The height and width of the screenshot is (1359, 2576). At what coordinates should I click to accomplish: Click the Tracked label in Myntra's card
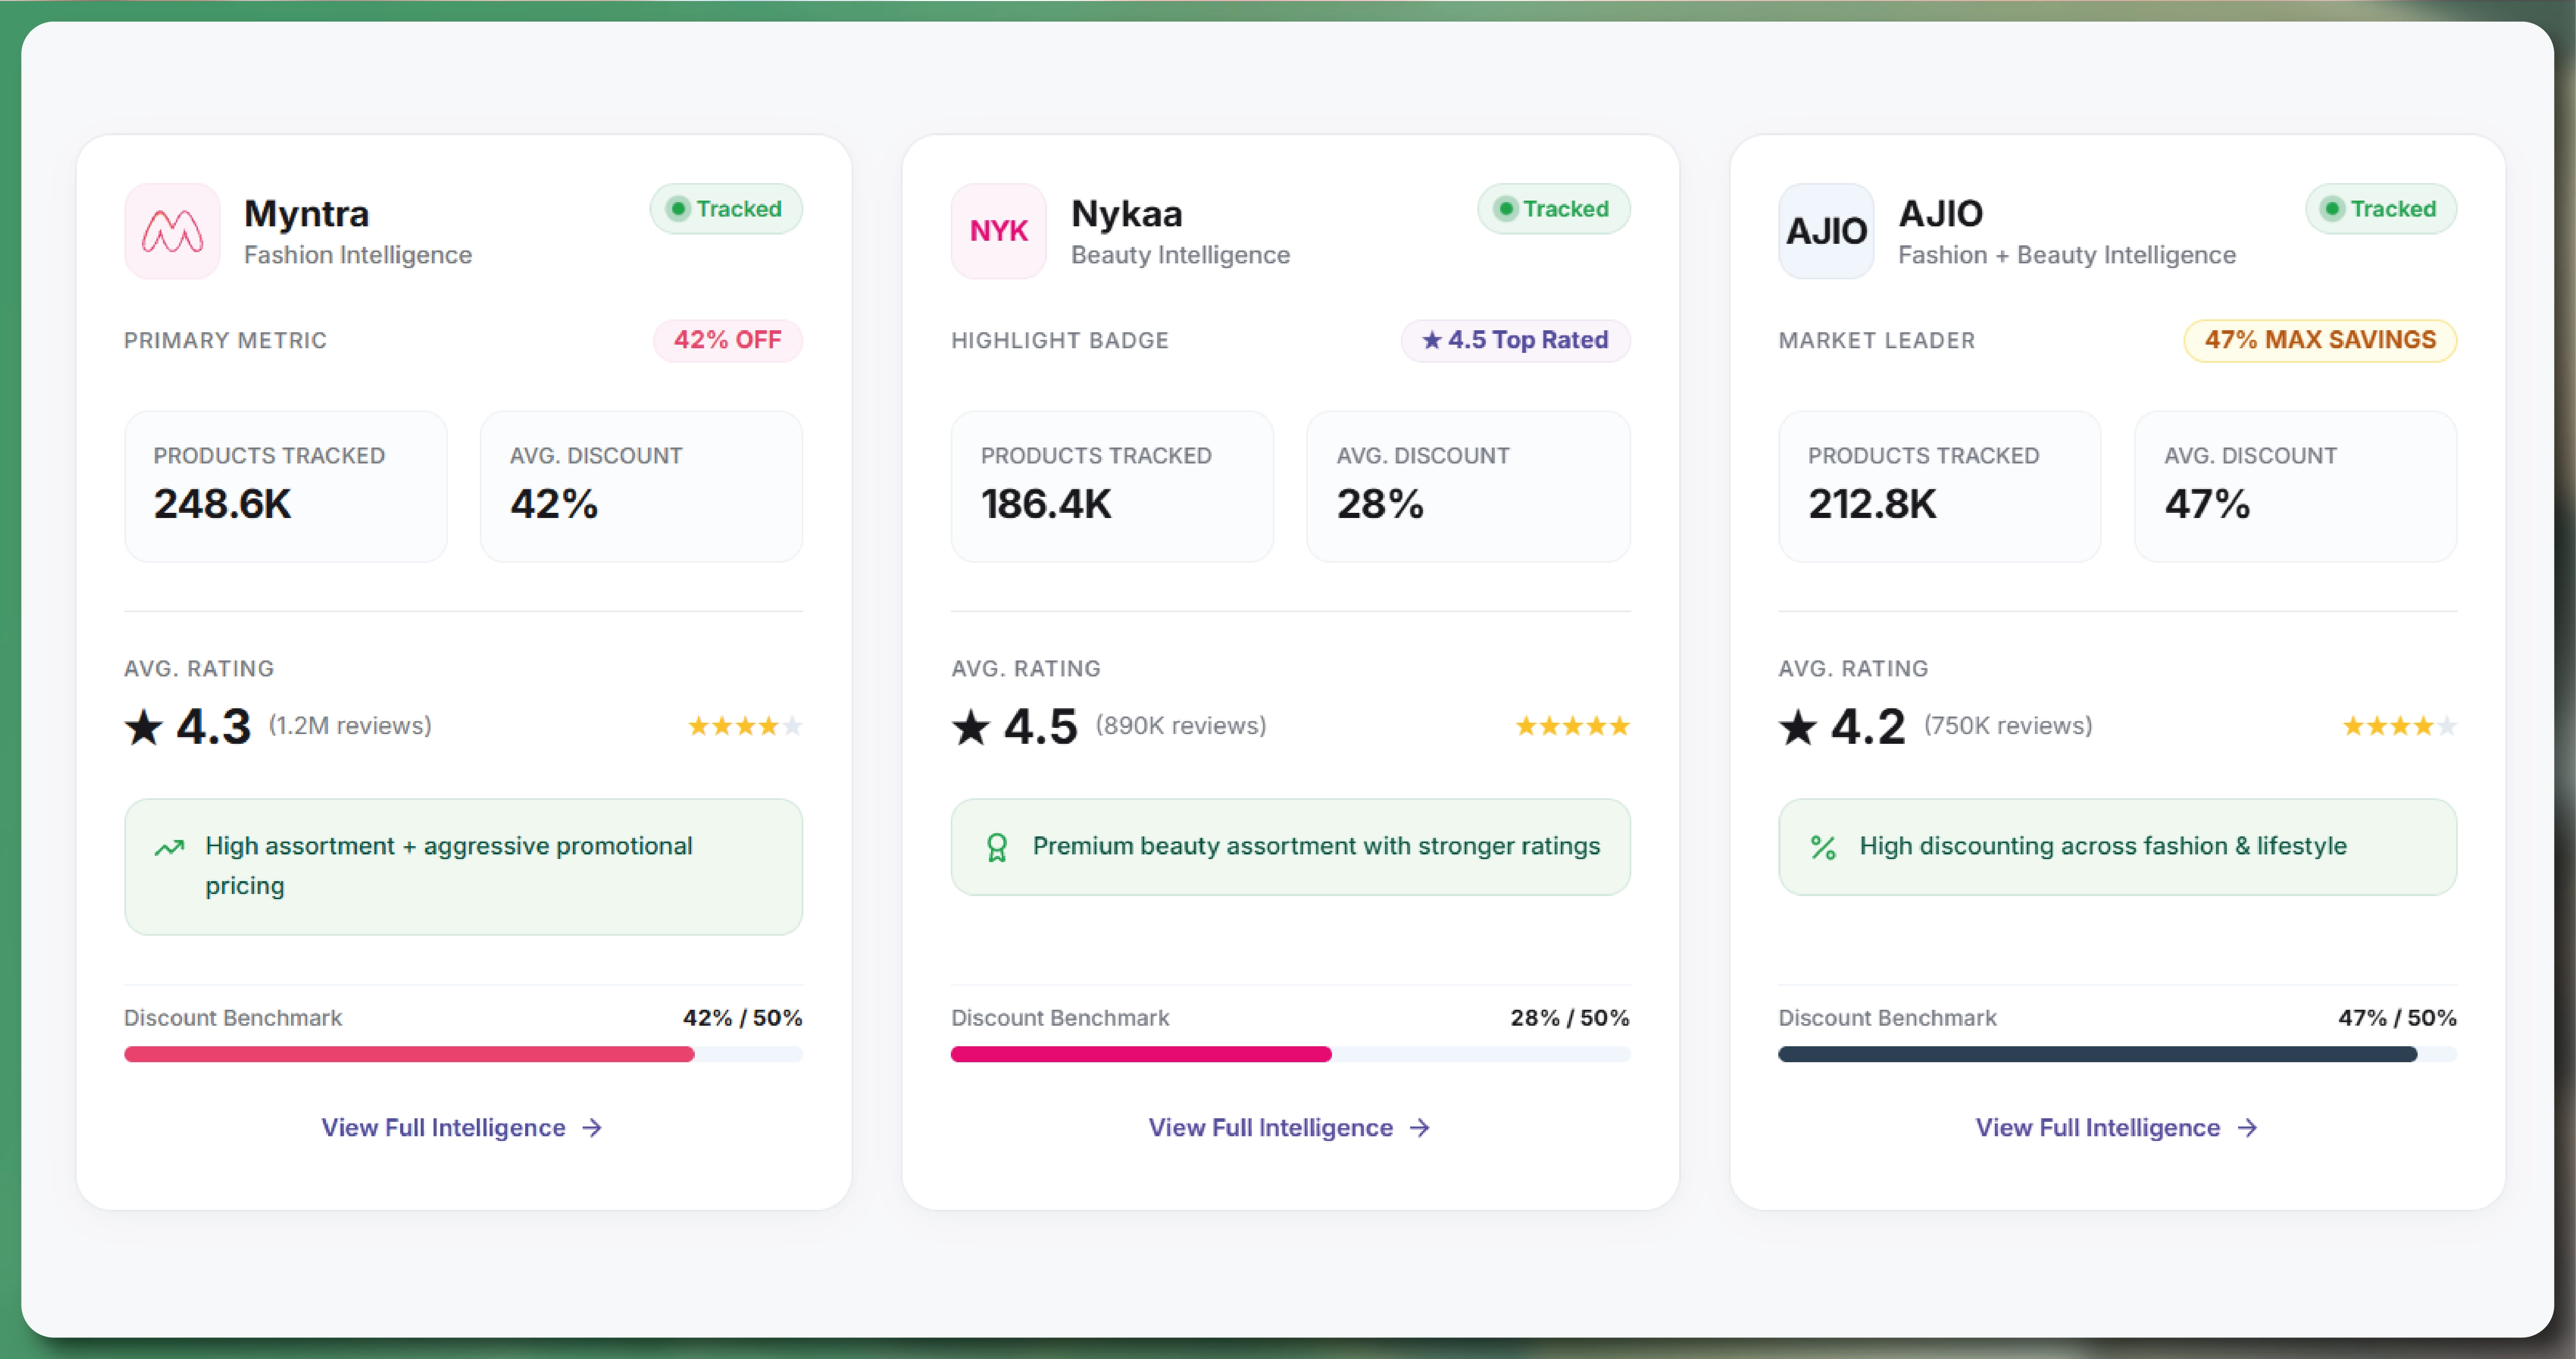(x=739, y=209)
